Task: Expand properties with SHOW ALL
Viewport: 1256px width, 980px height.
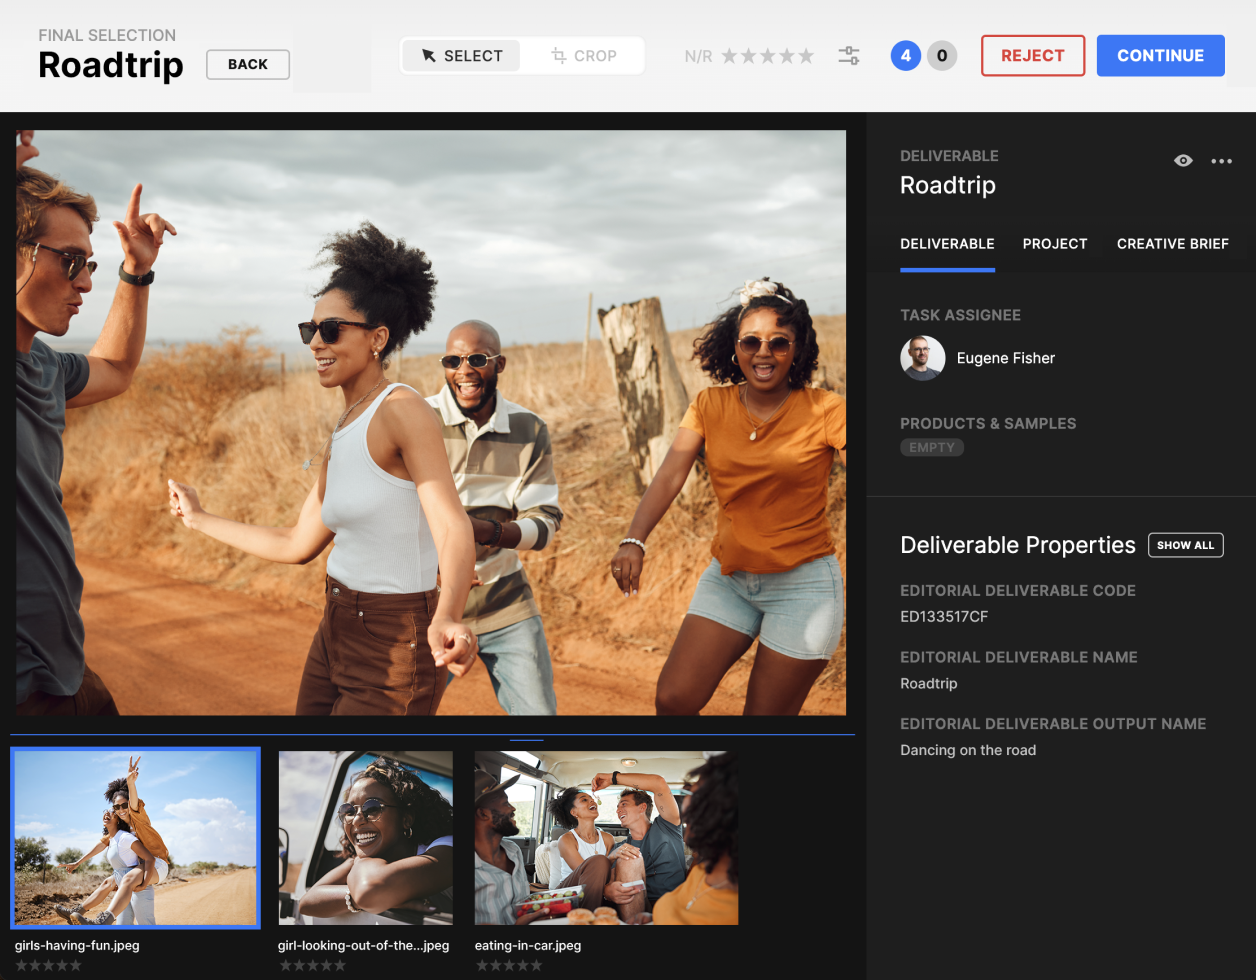Action: pyautogui.click(x=1185, y=545)
